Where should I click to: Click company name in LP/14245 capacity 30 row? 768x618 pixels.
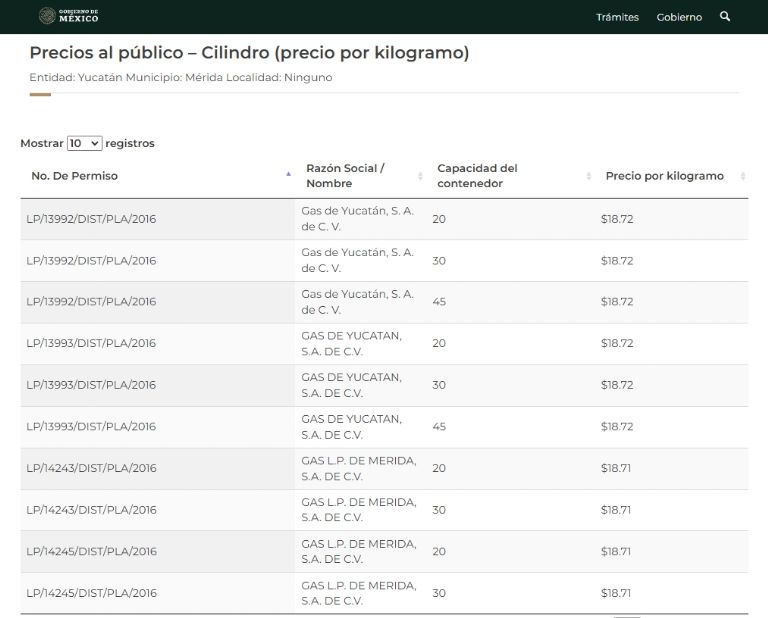(359, 593)
